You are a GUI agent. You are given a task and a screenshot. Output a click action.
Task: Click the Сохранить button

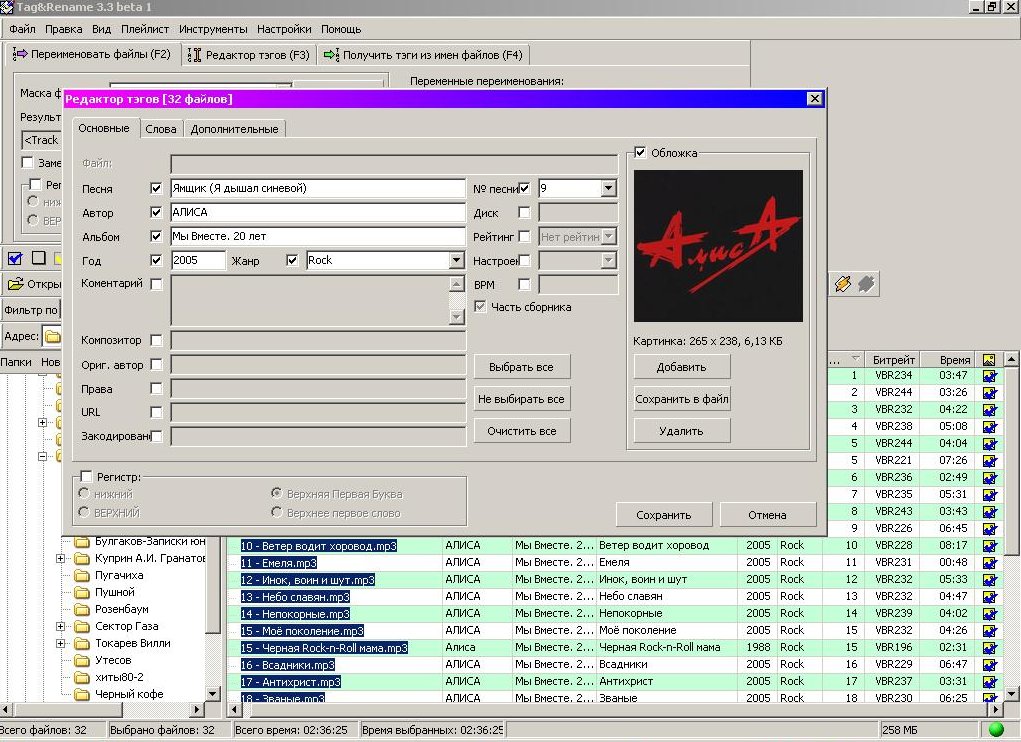[x=664, y=515]
